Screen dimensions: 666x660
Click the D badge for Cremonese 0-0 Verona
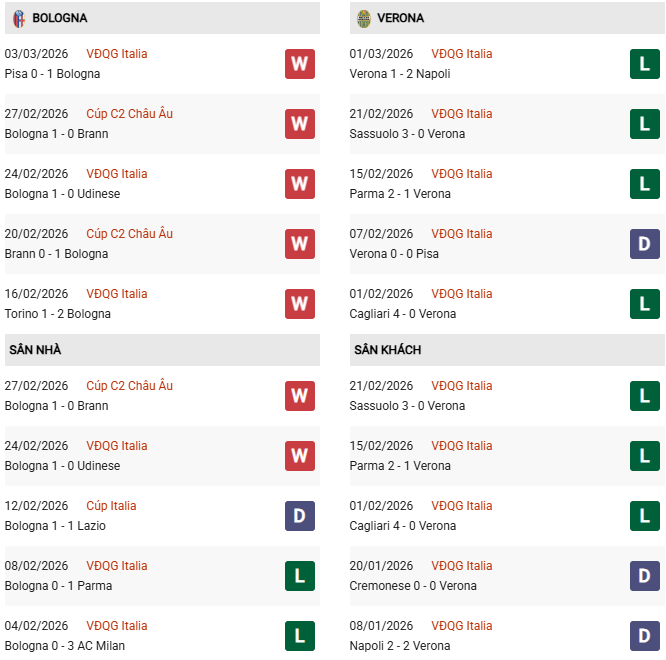point(645,576)
